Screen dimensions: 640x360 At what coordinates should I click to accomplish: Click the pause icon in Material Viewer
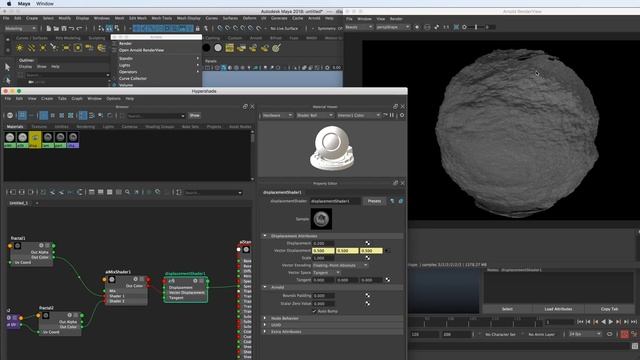(392, 116)
